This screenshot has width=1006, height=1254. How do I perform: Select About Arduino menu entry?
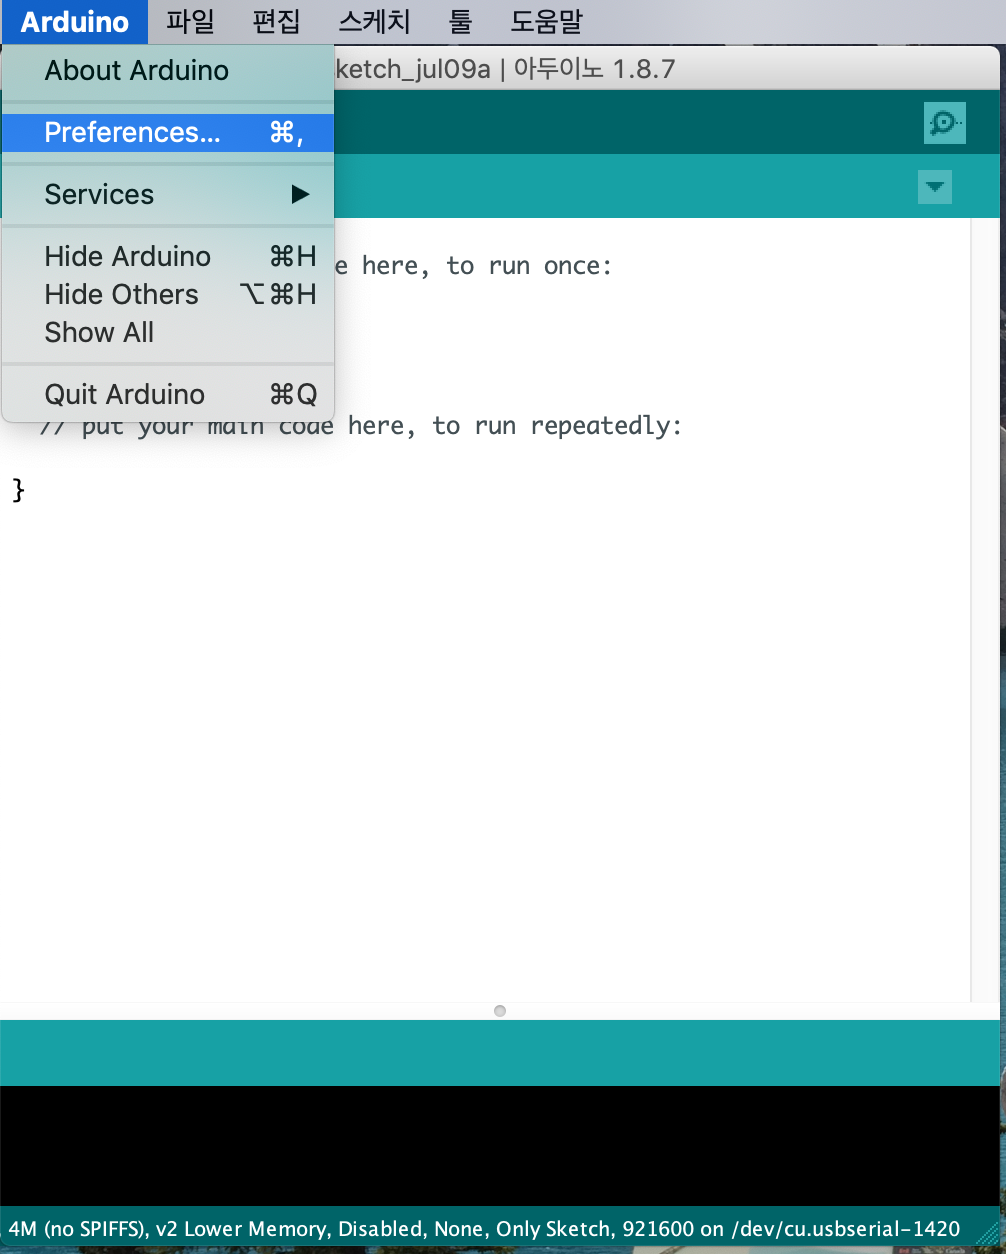click(x=167, y=71)
